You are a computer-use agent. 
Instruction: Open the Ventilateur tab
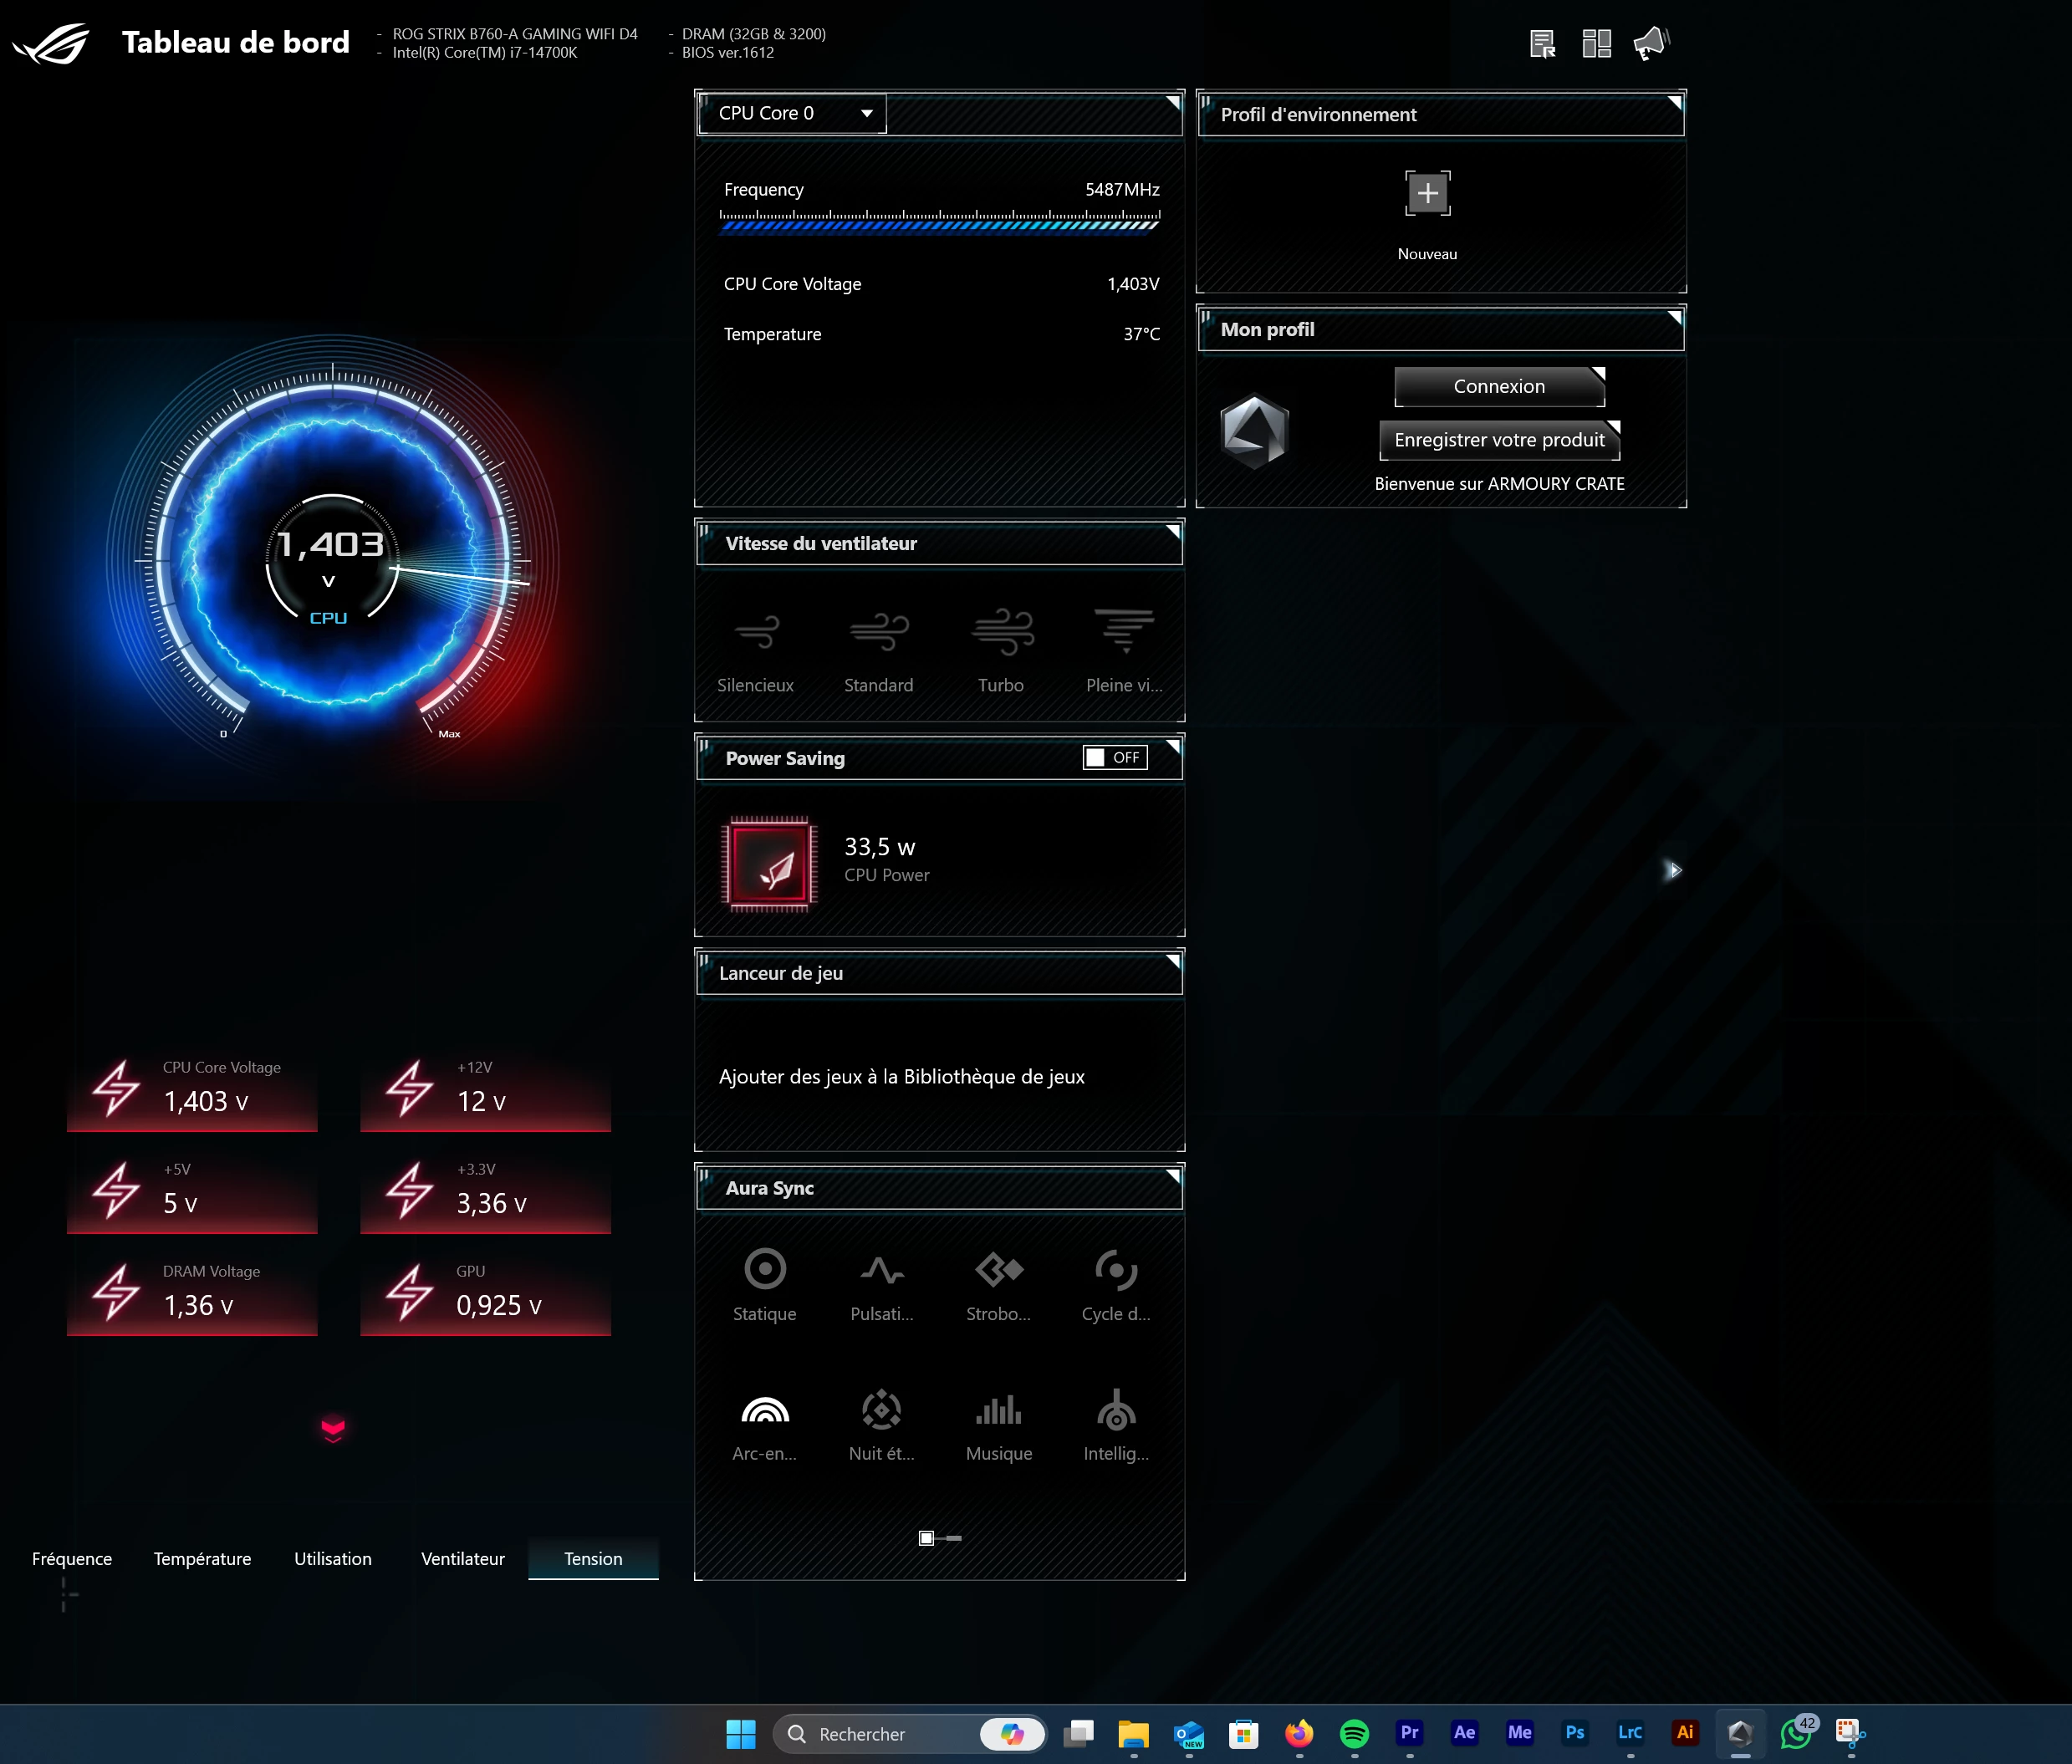point(462,1559)
